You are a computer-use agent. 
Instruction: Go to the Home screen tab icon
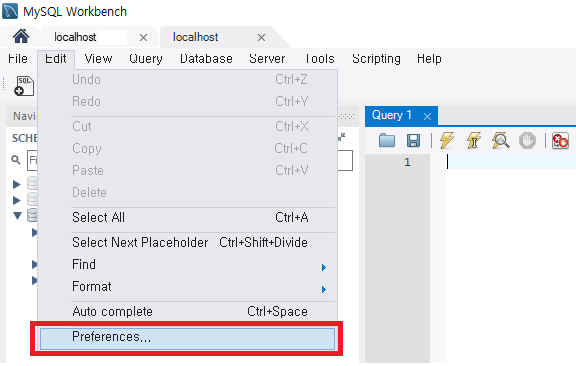tap(21, 36)
